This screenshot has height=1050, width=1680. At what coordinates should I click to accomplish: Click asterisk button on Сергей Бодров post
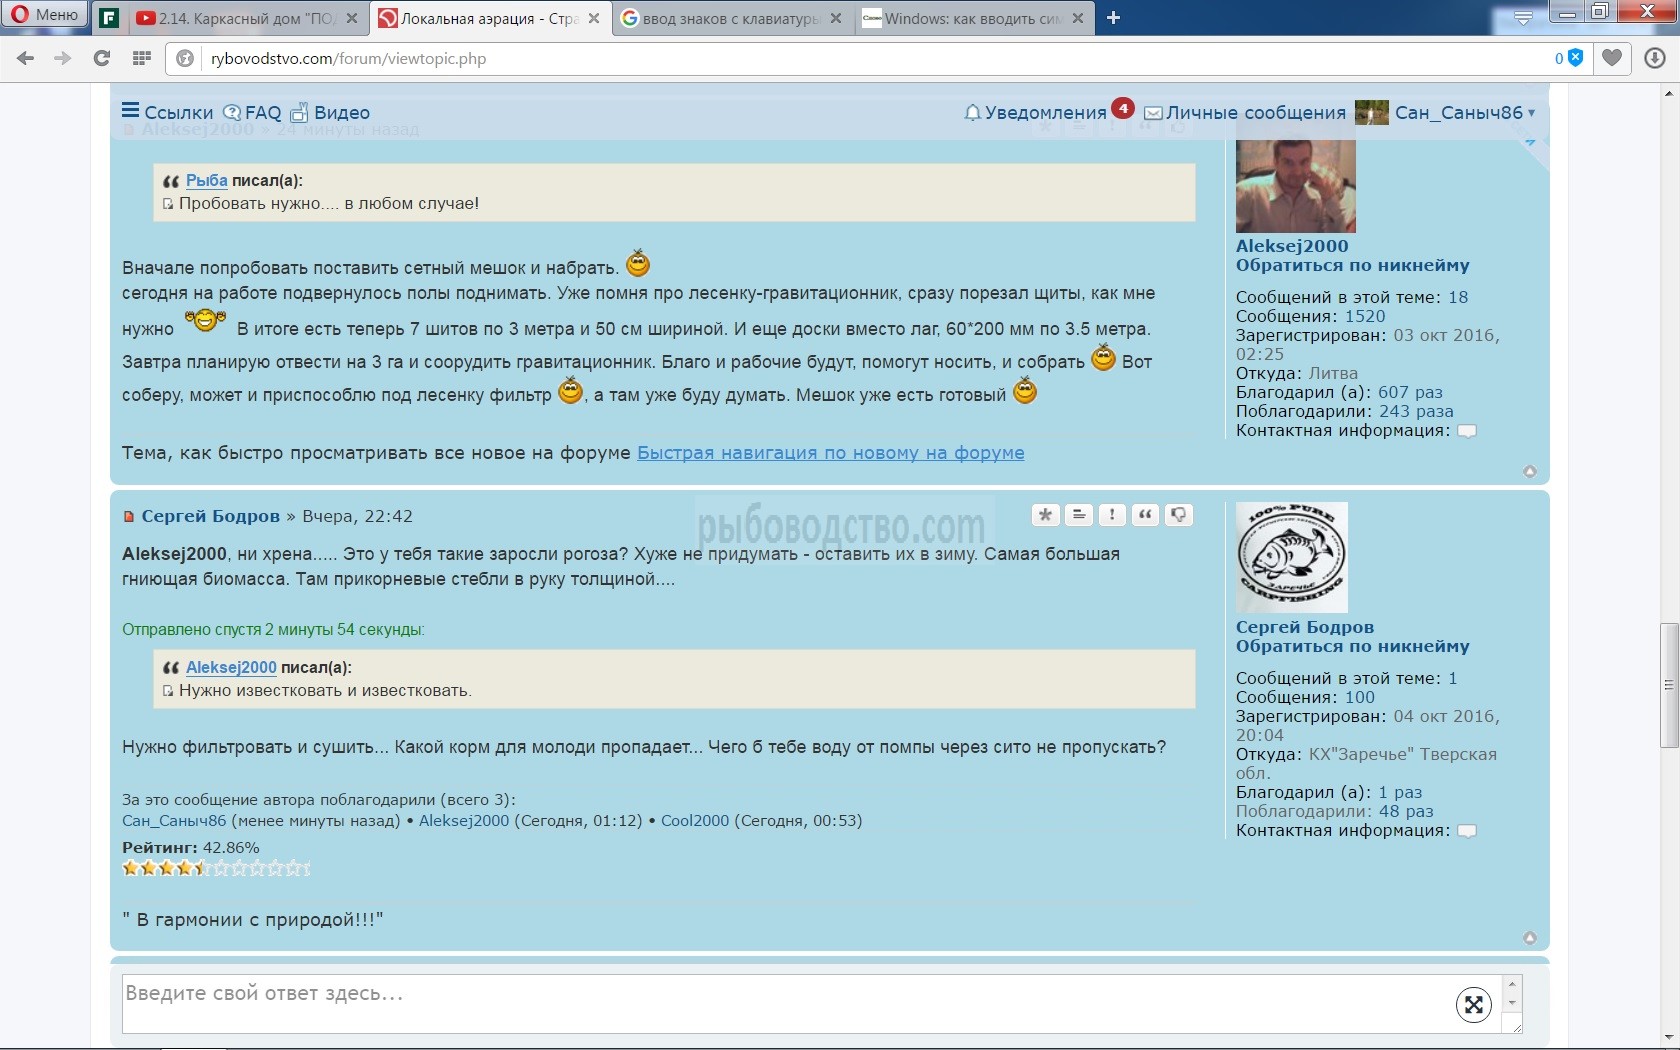1045,515
